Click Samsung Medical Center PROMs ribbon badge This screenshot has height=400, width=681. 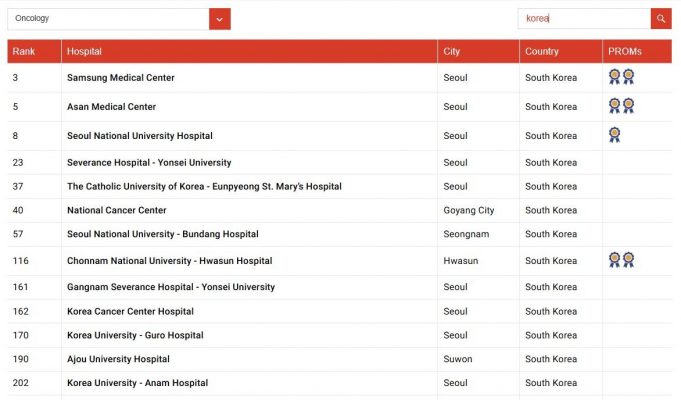621,77
